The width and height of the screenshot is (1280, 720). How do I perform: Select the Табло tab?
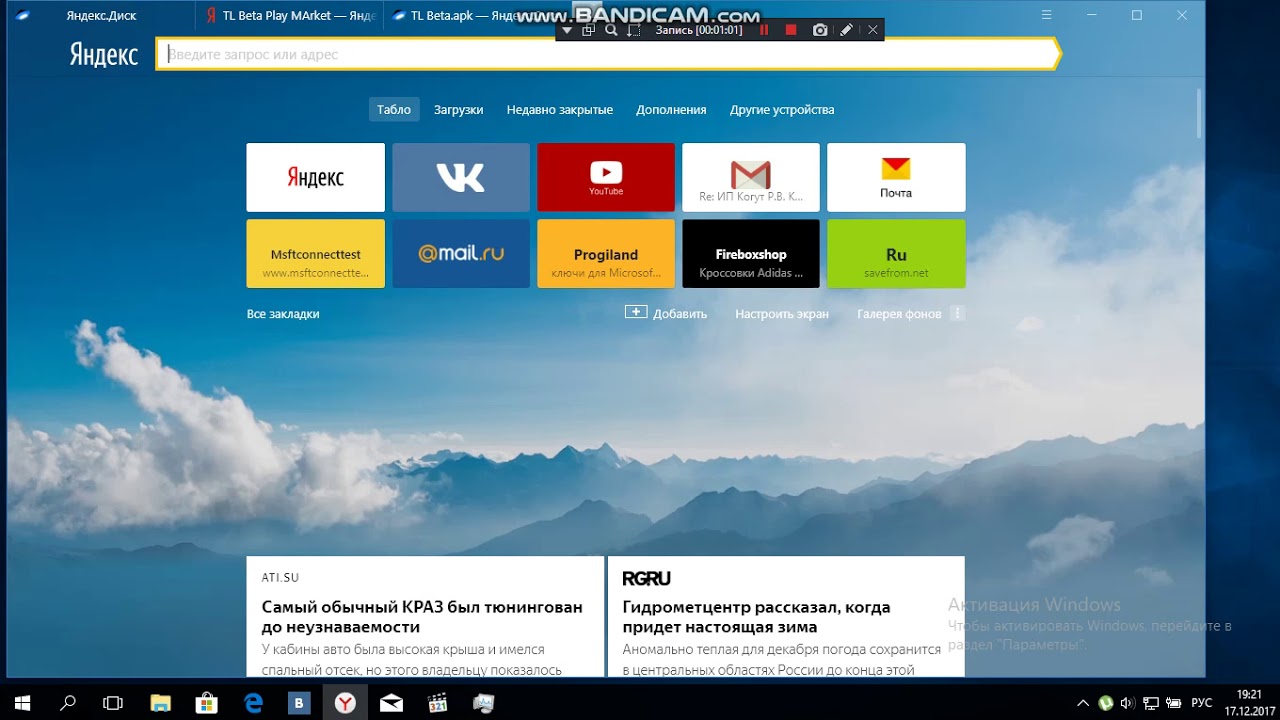point(394,110)
